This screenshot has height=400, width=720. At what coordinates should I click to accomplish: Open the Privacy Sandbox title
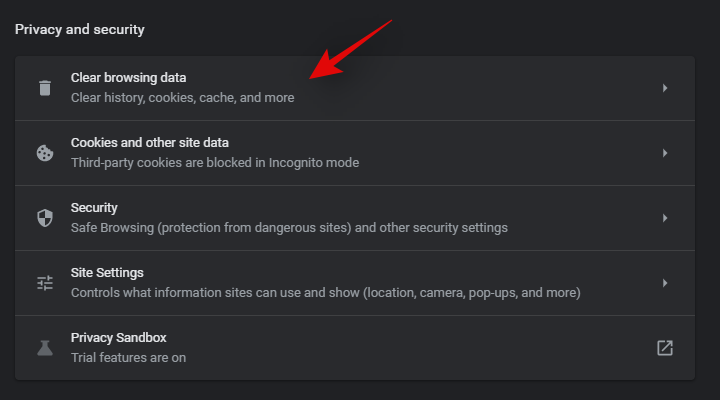118,338
